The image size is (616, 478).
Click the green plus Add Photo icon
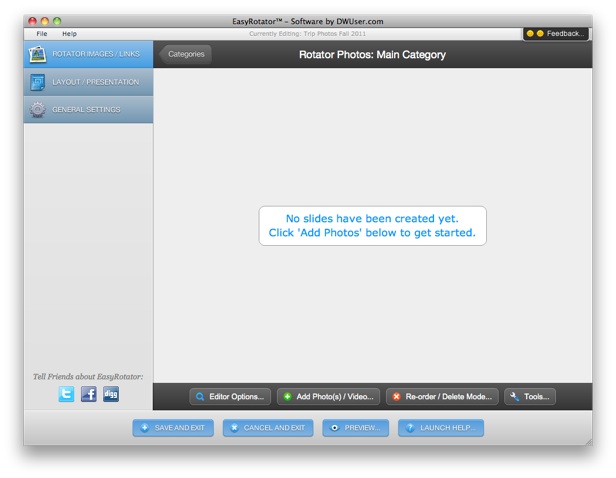288,397
